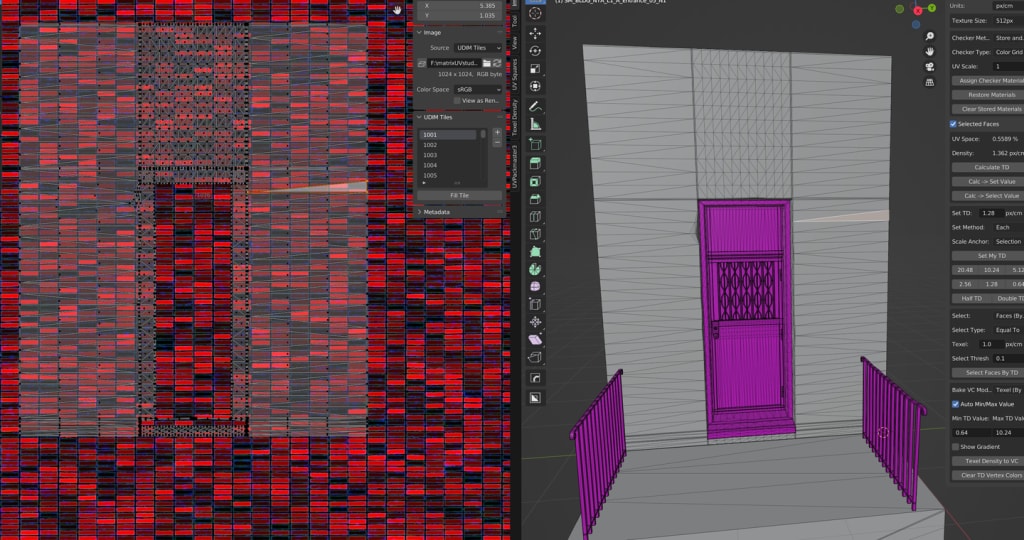The height and width of the screenshot is (540, 1024).
Task: Switch to the UVPackmaster3 sidebar tab
Action: click(x=515, y=167)
